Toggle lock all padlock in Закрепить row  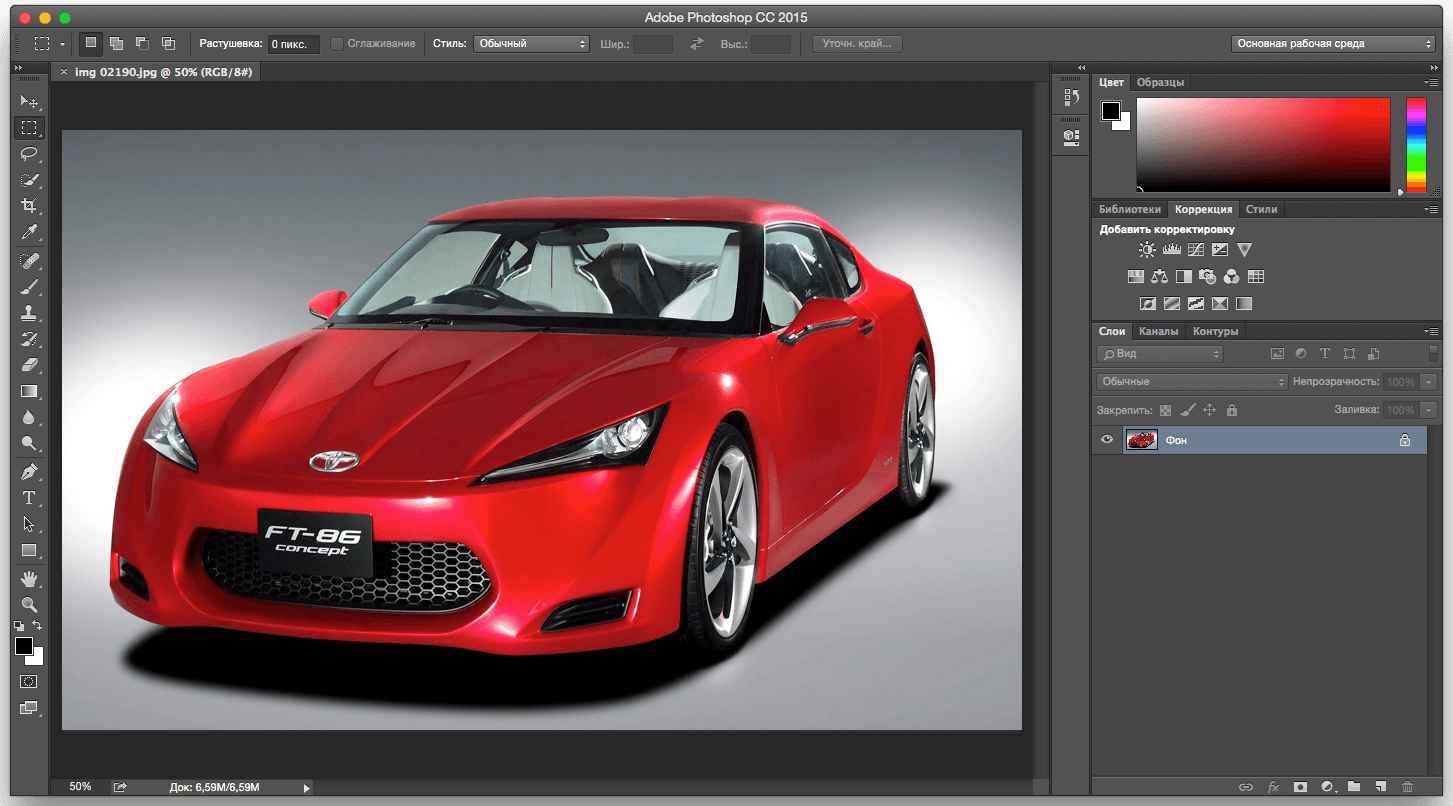[x=1232, y=410]
